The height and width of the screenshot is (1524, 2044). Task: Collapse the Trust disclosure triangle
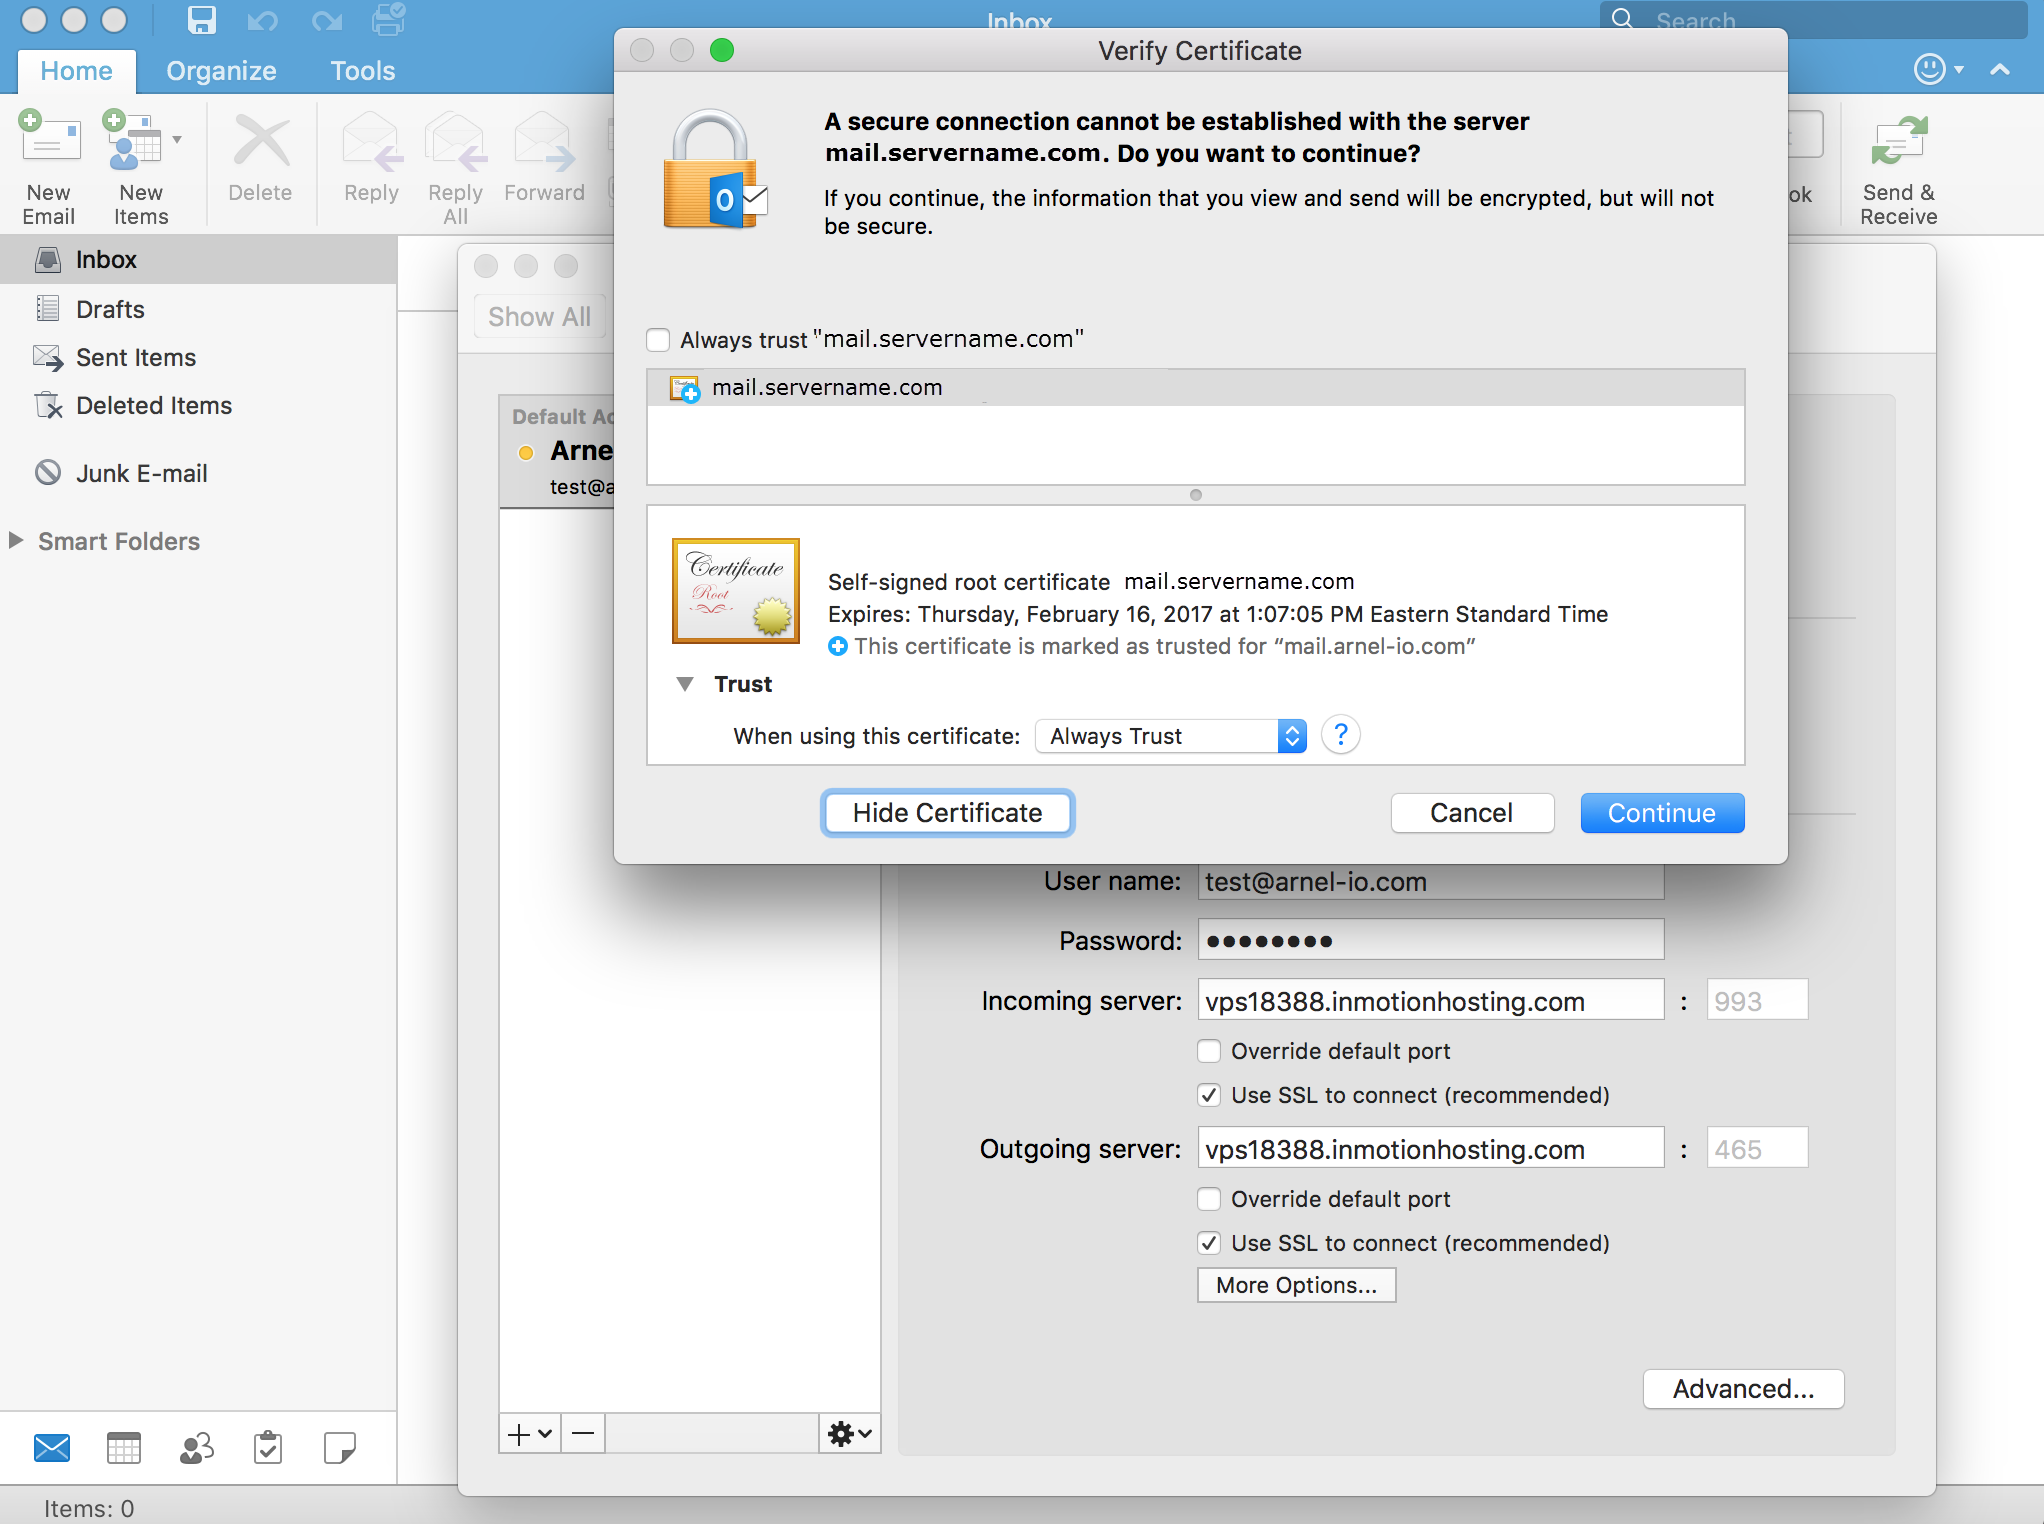pyautogui.click(x=685, y=684)
